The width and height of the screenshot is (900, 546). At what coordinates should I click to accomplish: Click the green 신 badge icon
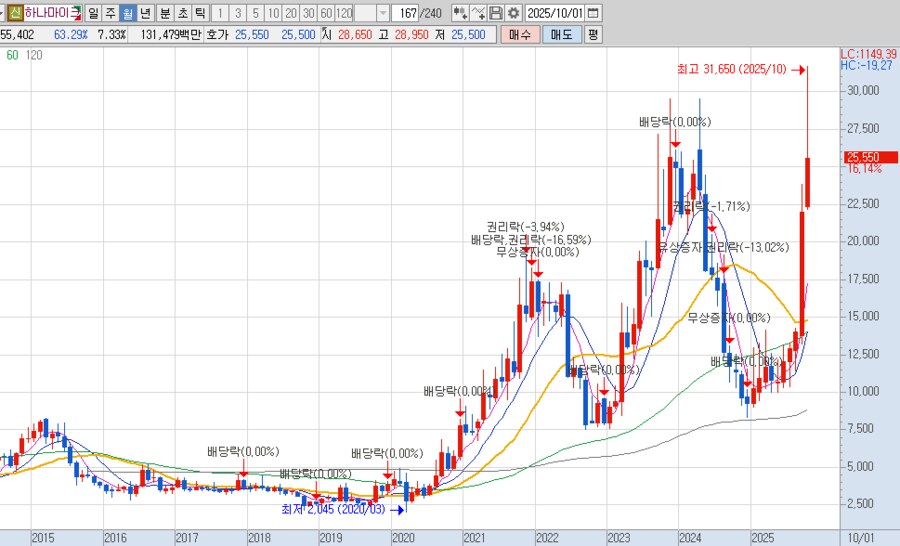[x=15, y=13]
